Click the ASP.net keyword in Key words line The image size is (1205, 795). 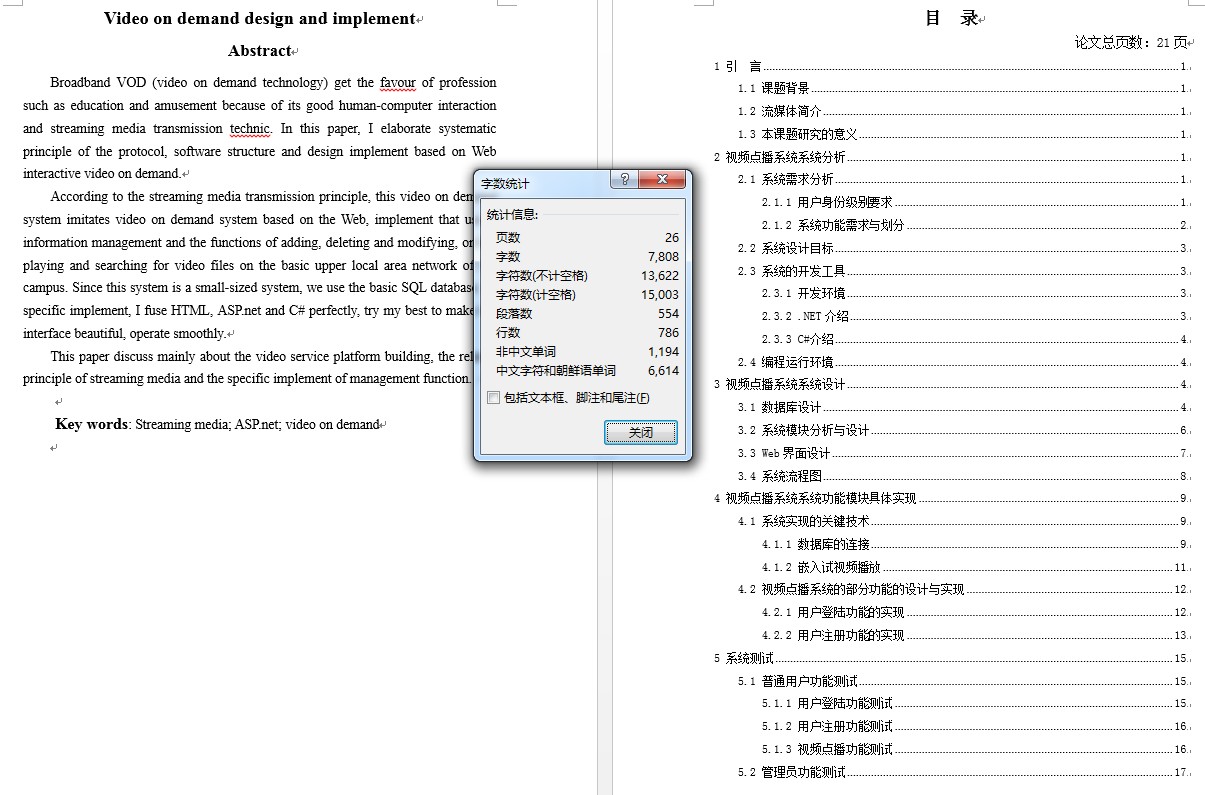pos(256,424)
